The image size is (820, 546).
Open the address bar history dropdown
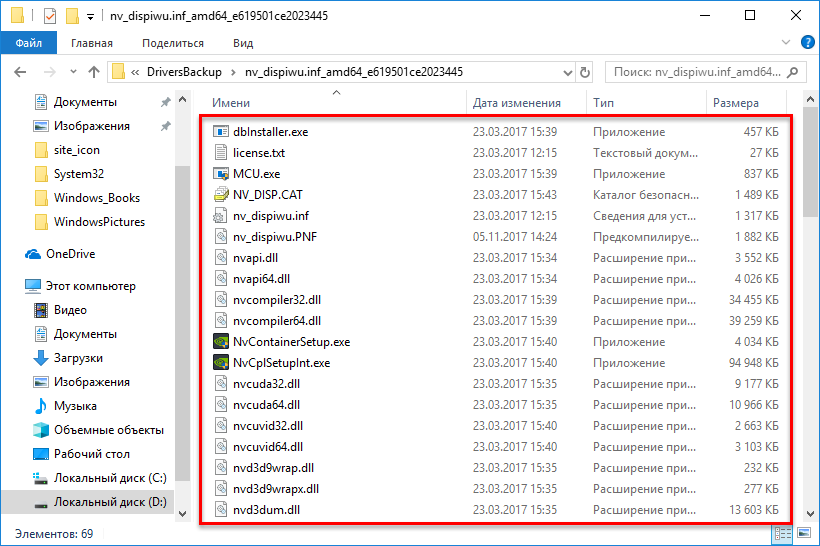tap(567, 72)
